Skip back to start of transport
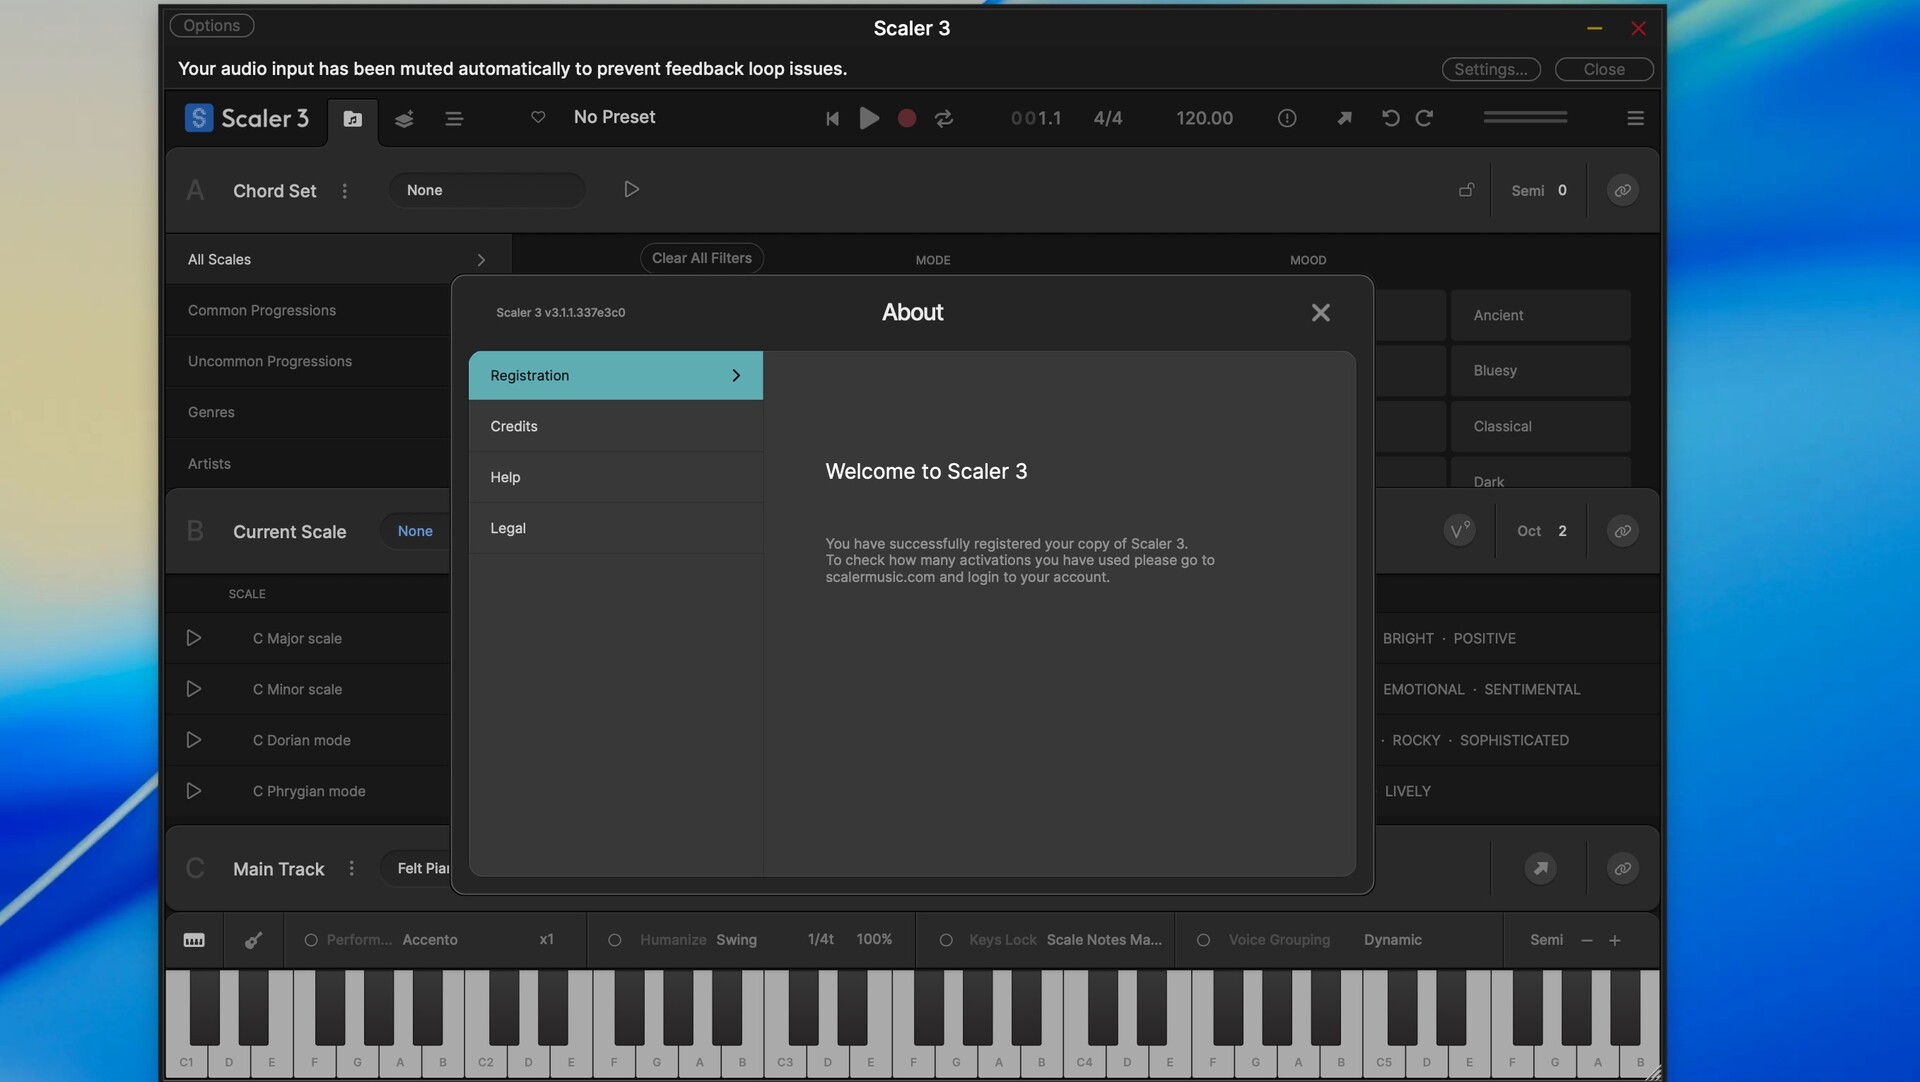This screenshot has height=1082, width=1920. coord(832,118)
